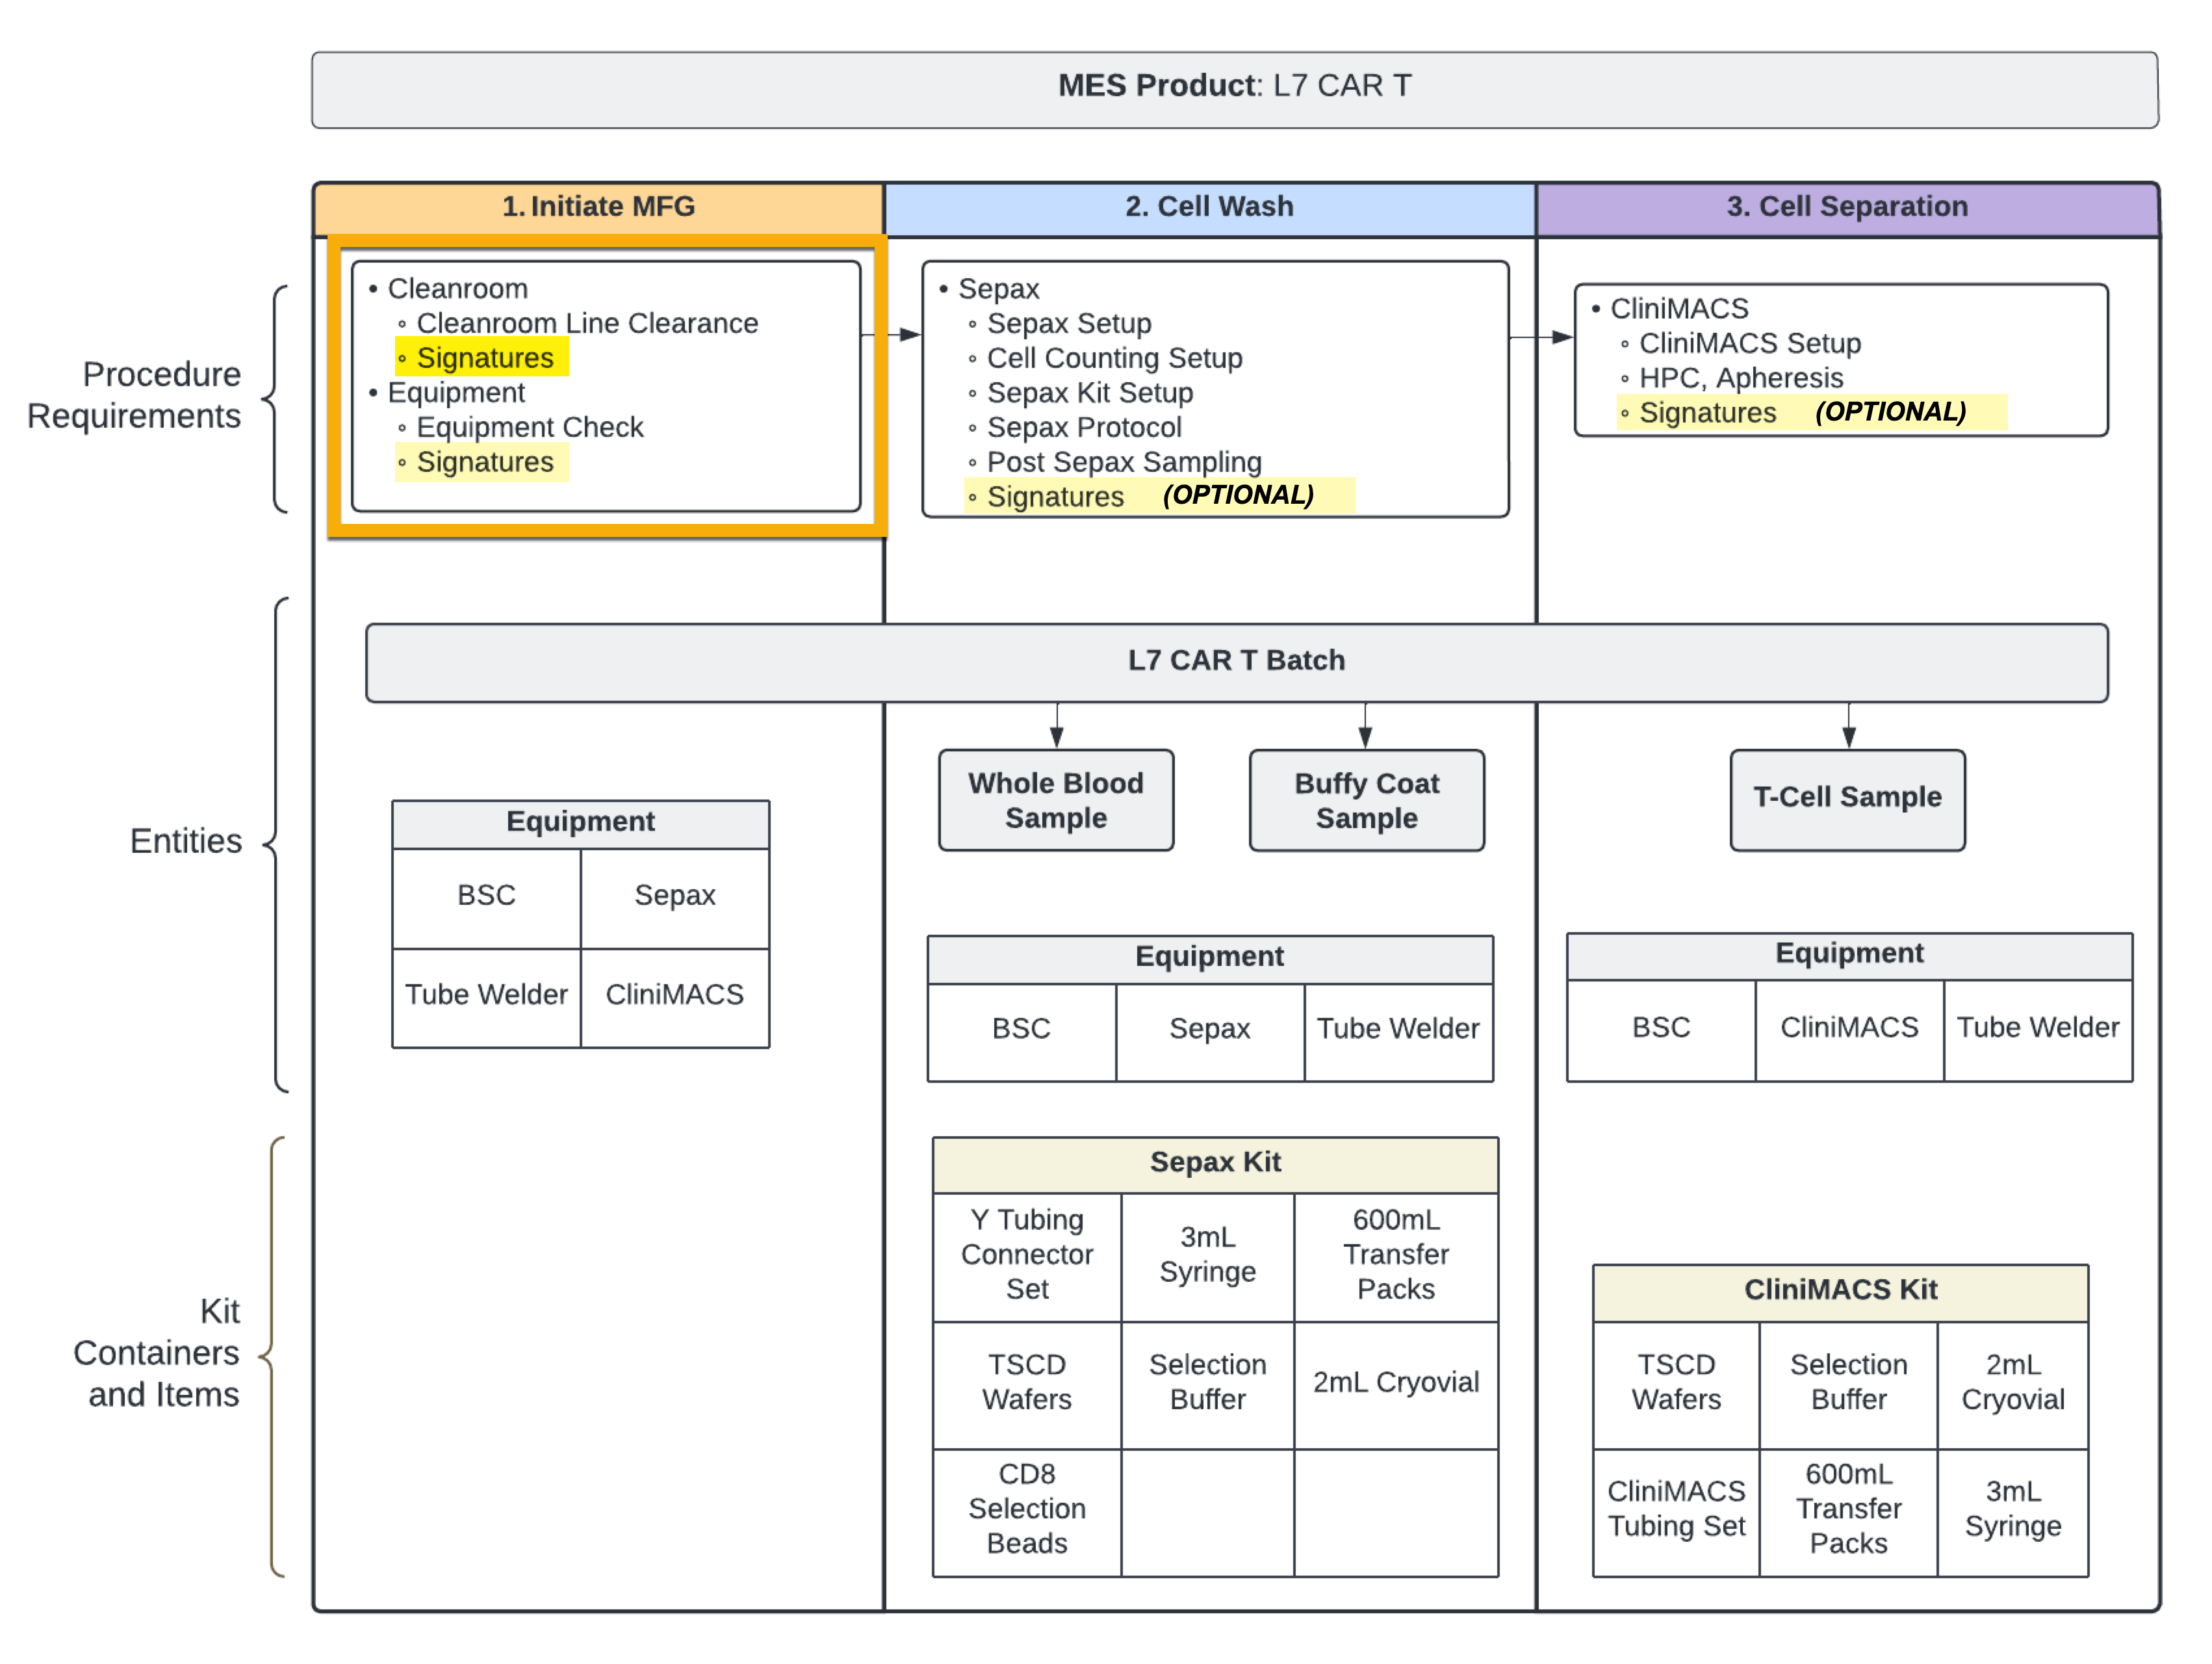Click Sepax in Cell Wash equipment table
This screenshot has height=1664, width=2212.
1210,1032
